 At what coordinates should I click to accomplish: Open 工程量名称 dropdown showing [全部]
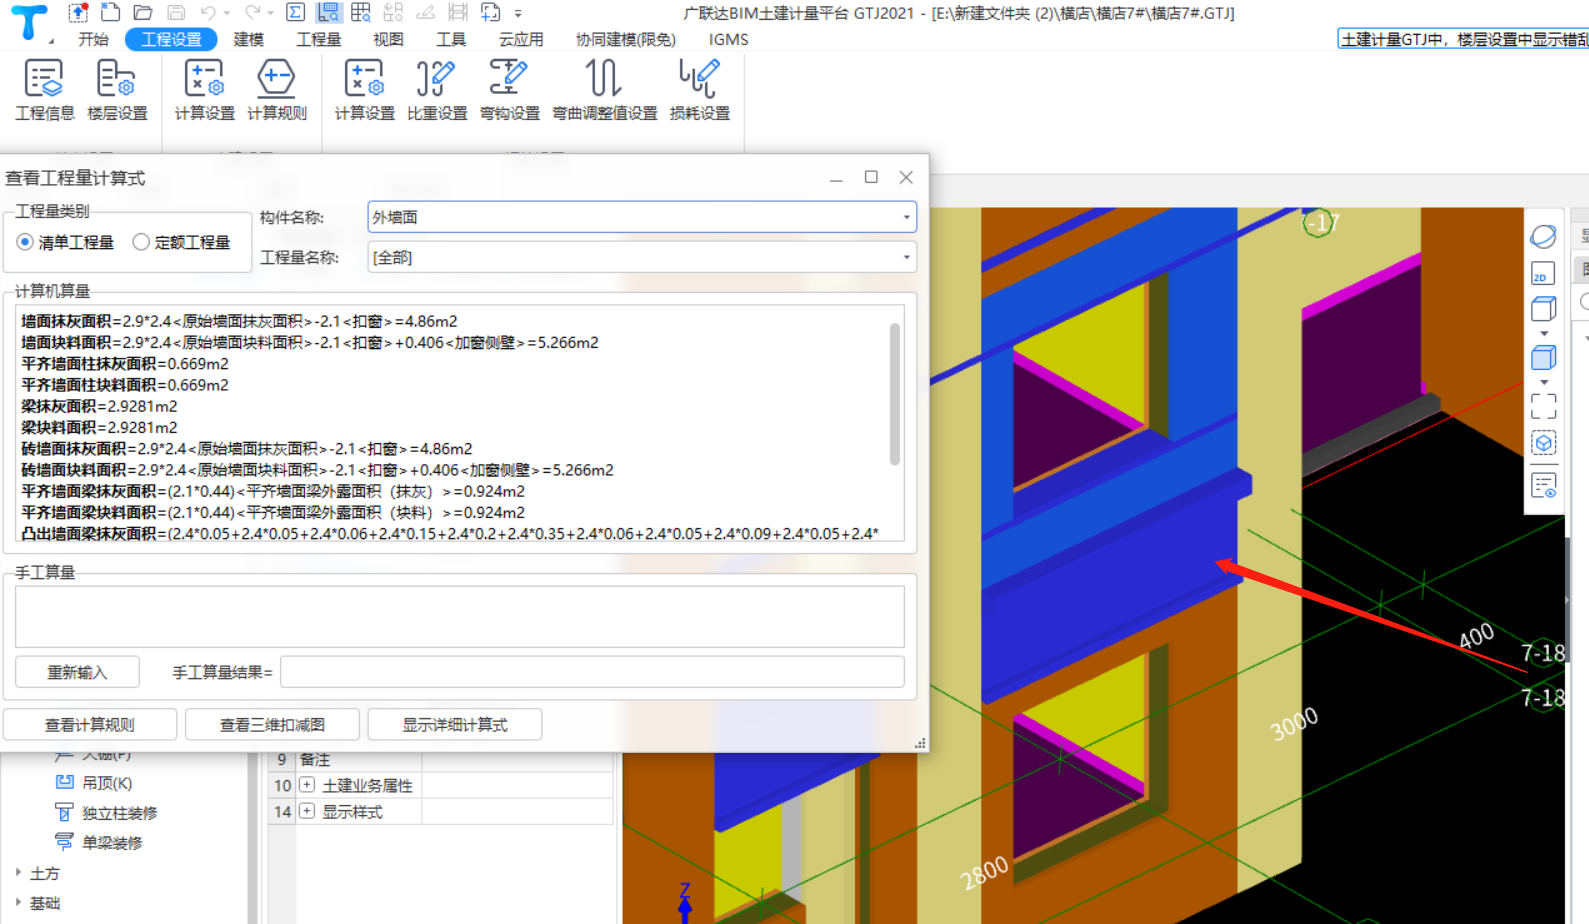[x=642, y=257]
